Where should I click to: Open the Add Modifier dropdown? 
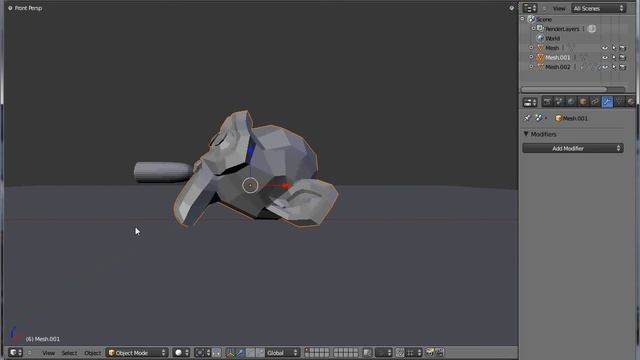573,148
